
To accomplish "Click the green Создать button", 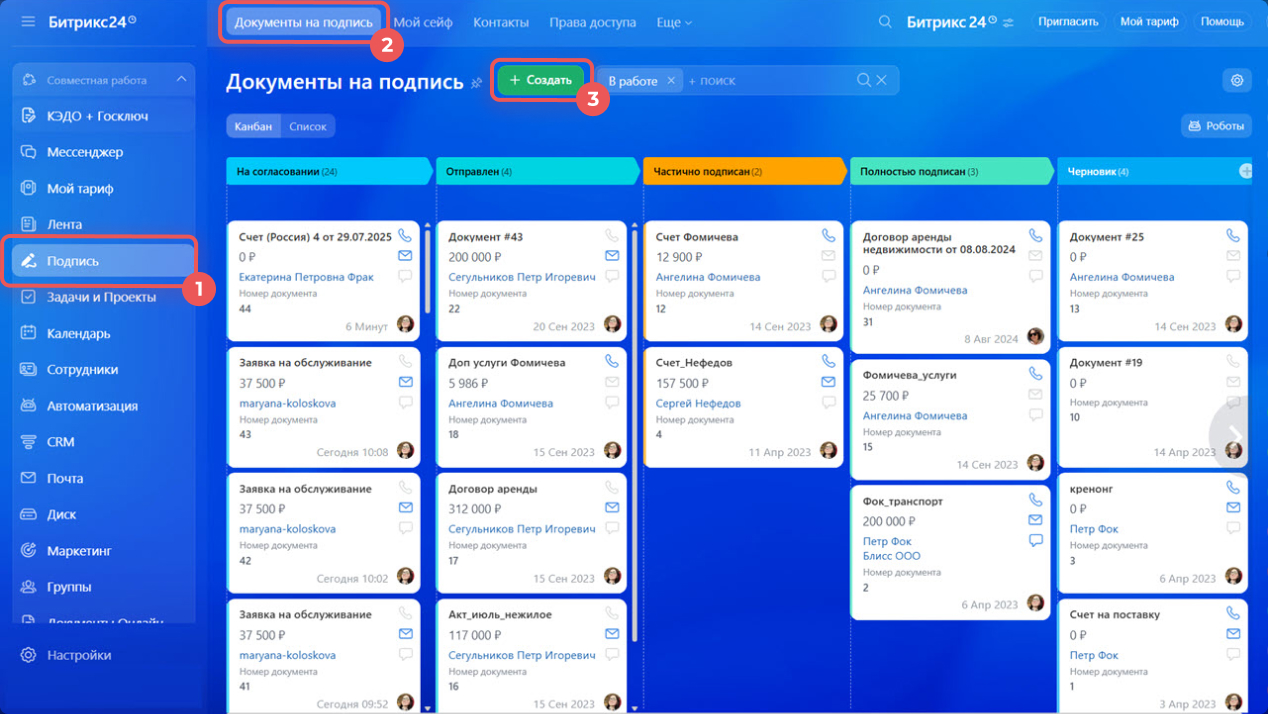I will [540, 80].
